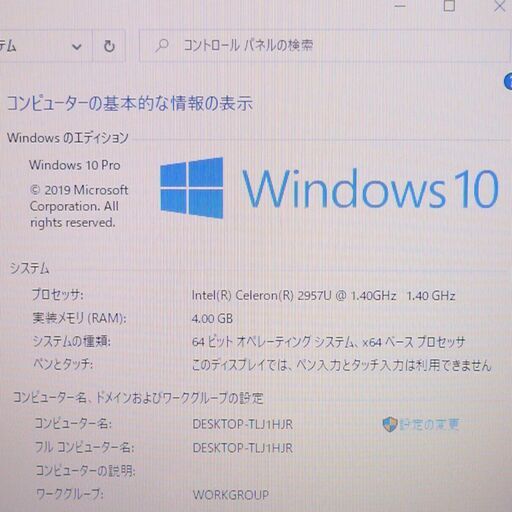Click the heading 'コンピューターの基本的な情報の表示'
512x512 pixels.
tap(130, 103)
